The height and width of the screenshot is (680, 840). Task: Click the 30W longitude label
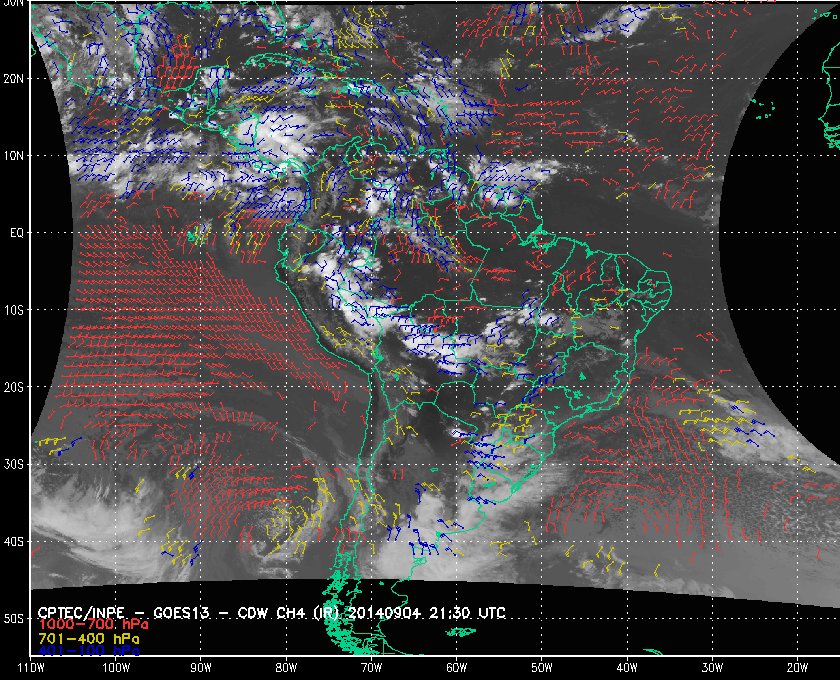point(712,668)
